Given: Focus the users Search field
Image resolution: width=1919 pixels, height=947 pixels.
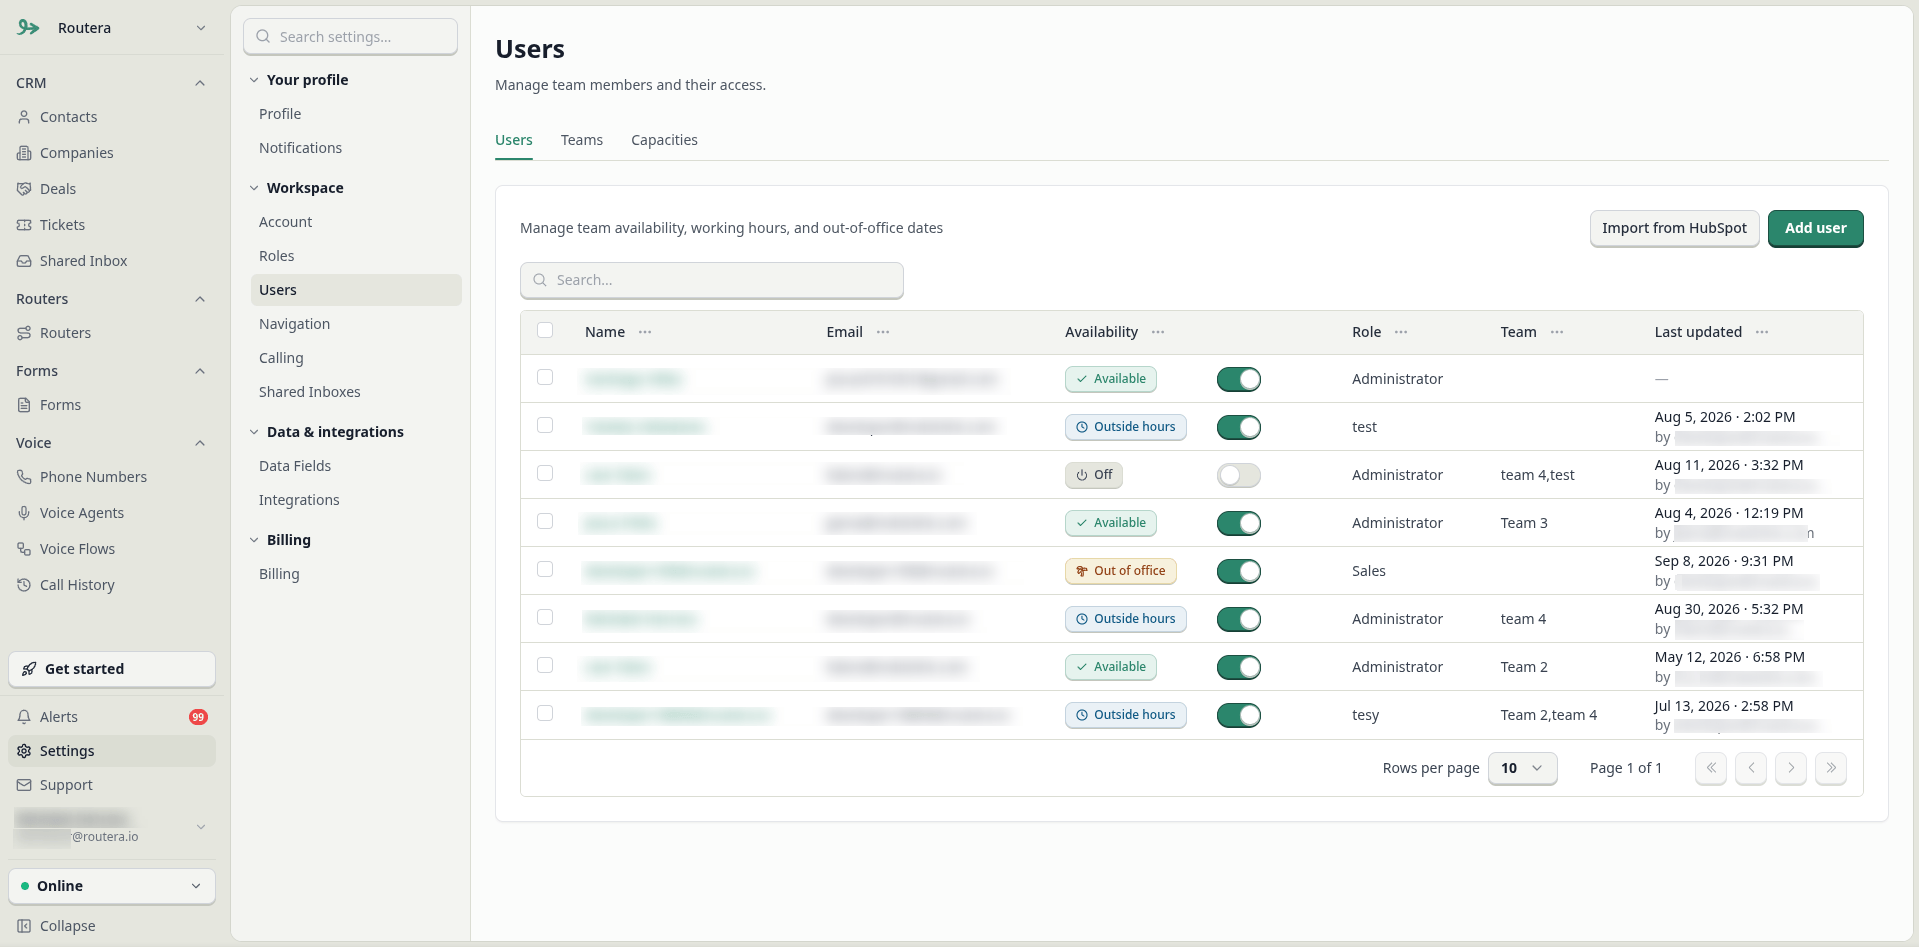Looking at the screenshot, I should point(712,280).
